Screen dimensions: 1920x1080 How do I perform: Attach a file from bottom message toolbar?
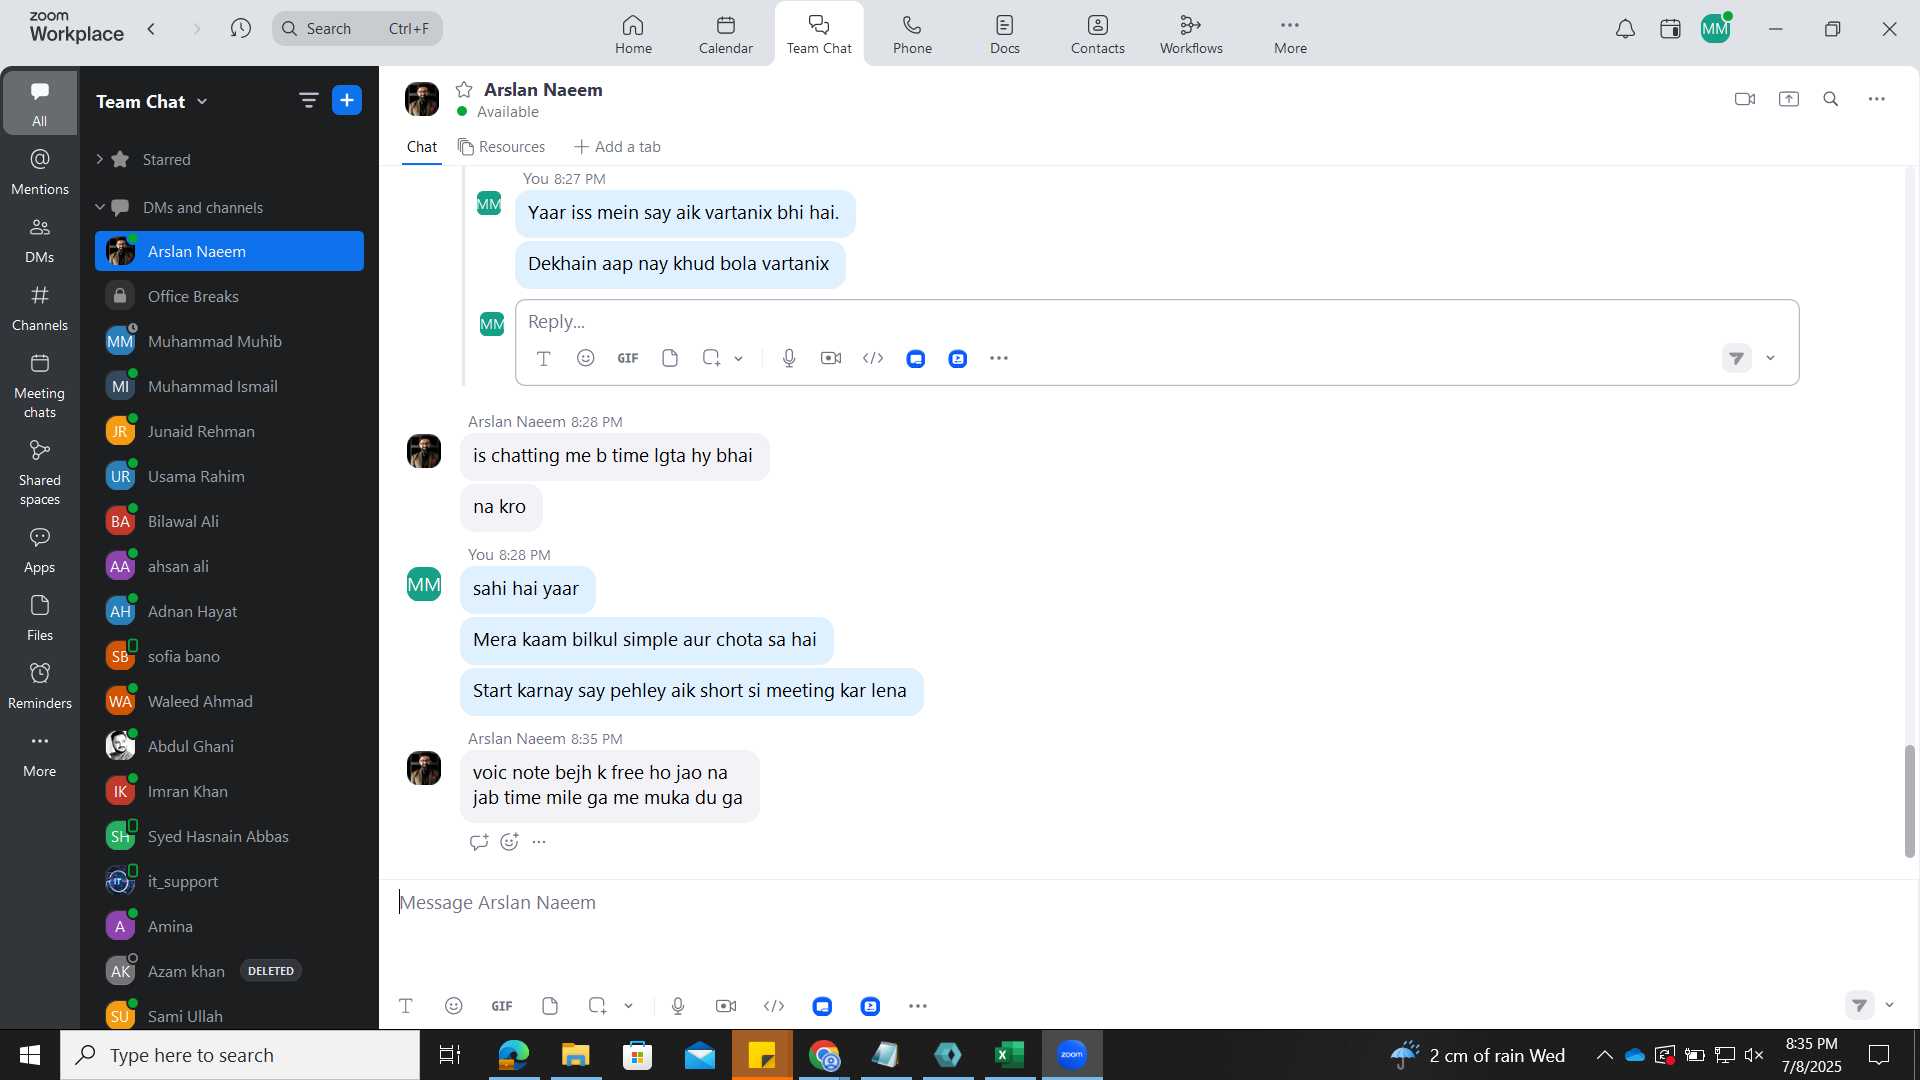pyautogui.click(x=550, y=1006)
